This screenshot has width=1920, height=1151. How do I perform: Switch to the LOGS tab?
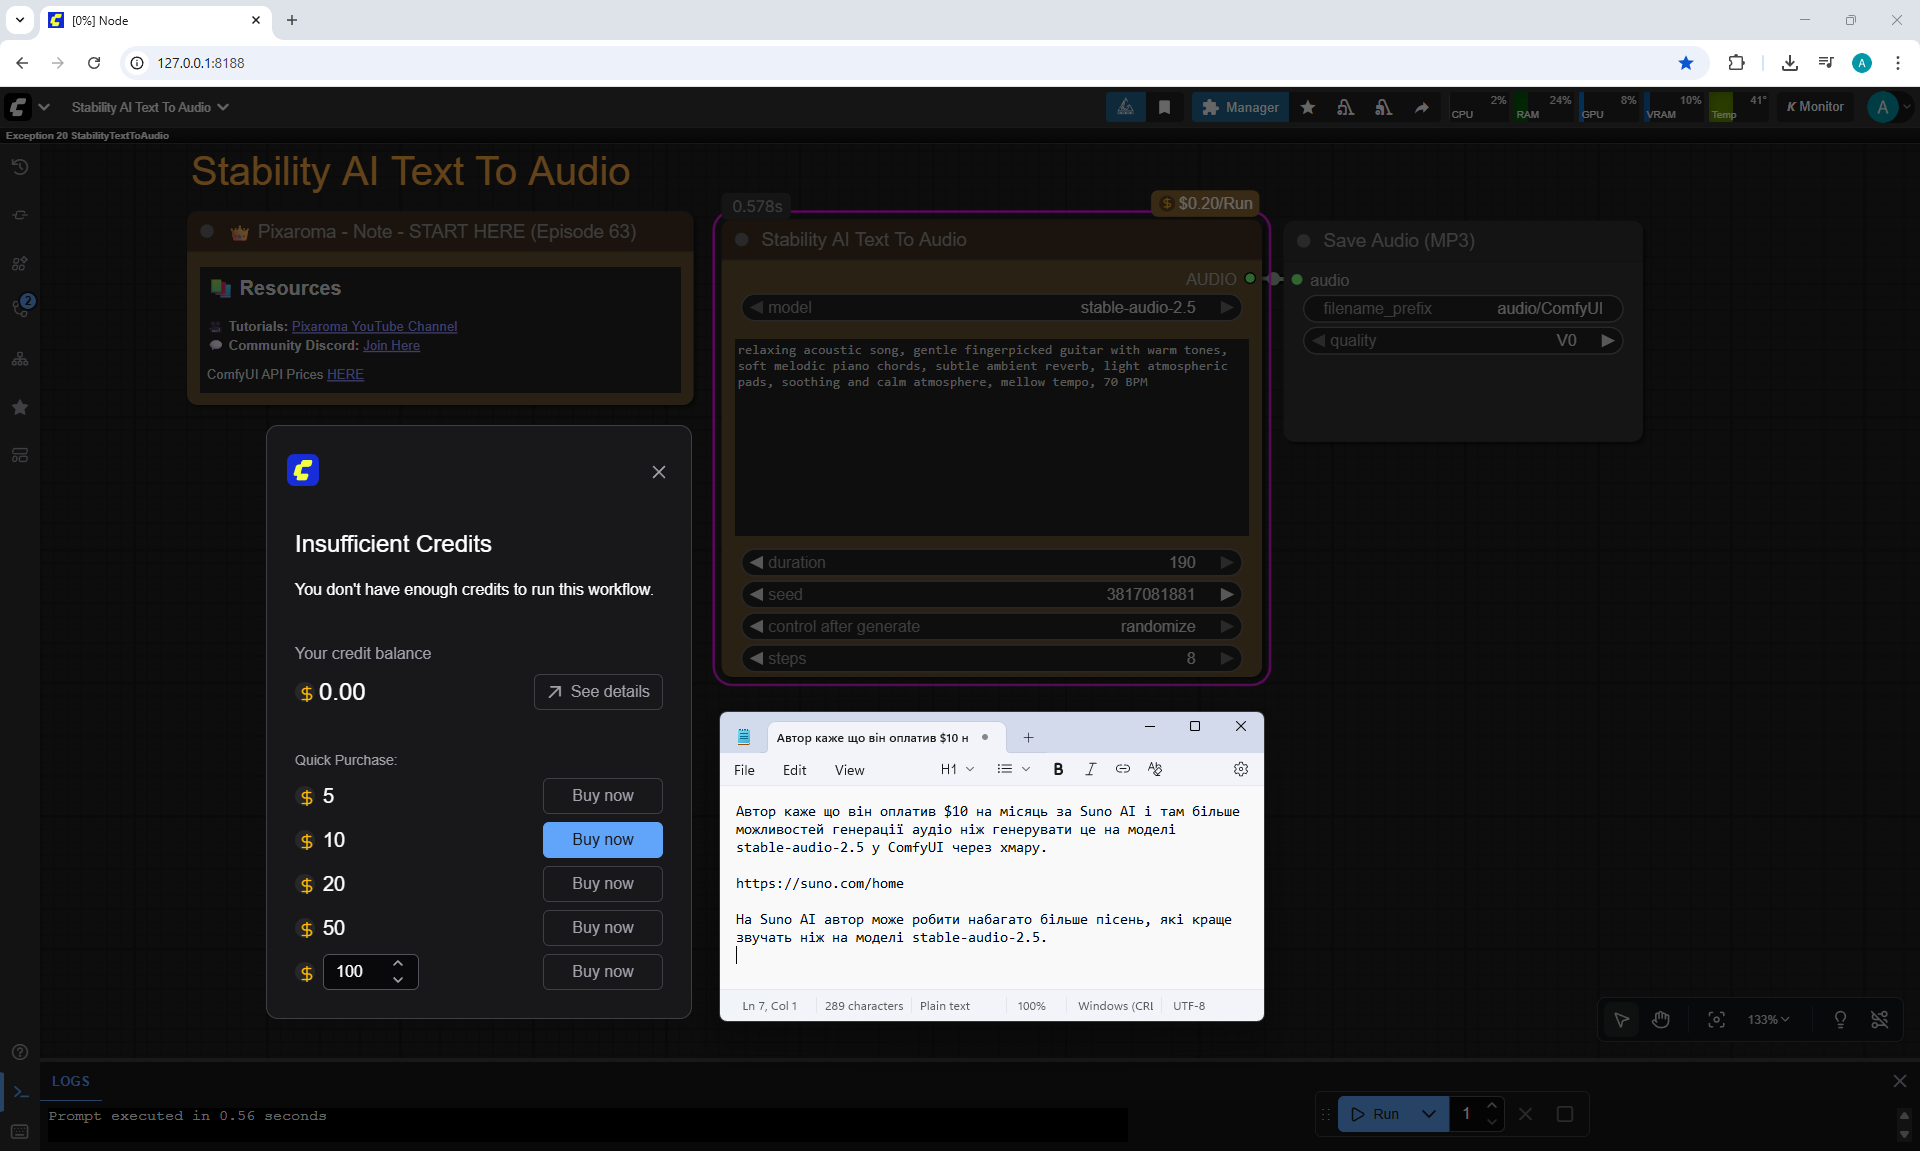click(70, 1081)
